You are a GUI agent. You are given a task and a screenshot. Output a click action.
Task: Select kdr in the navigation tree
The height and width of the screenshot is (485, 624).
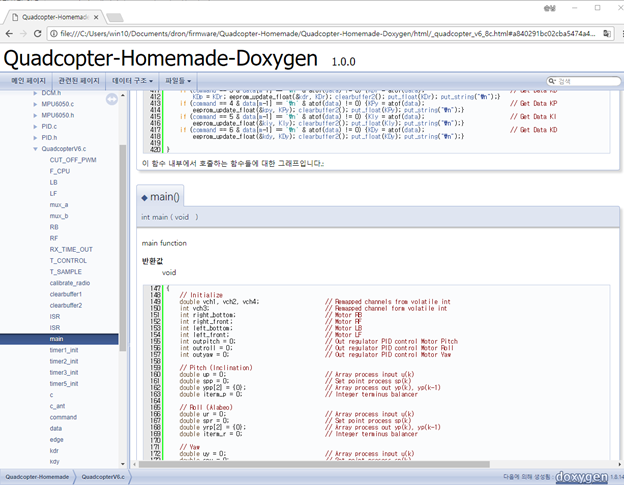[54, 451]
